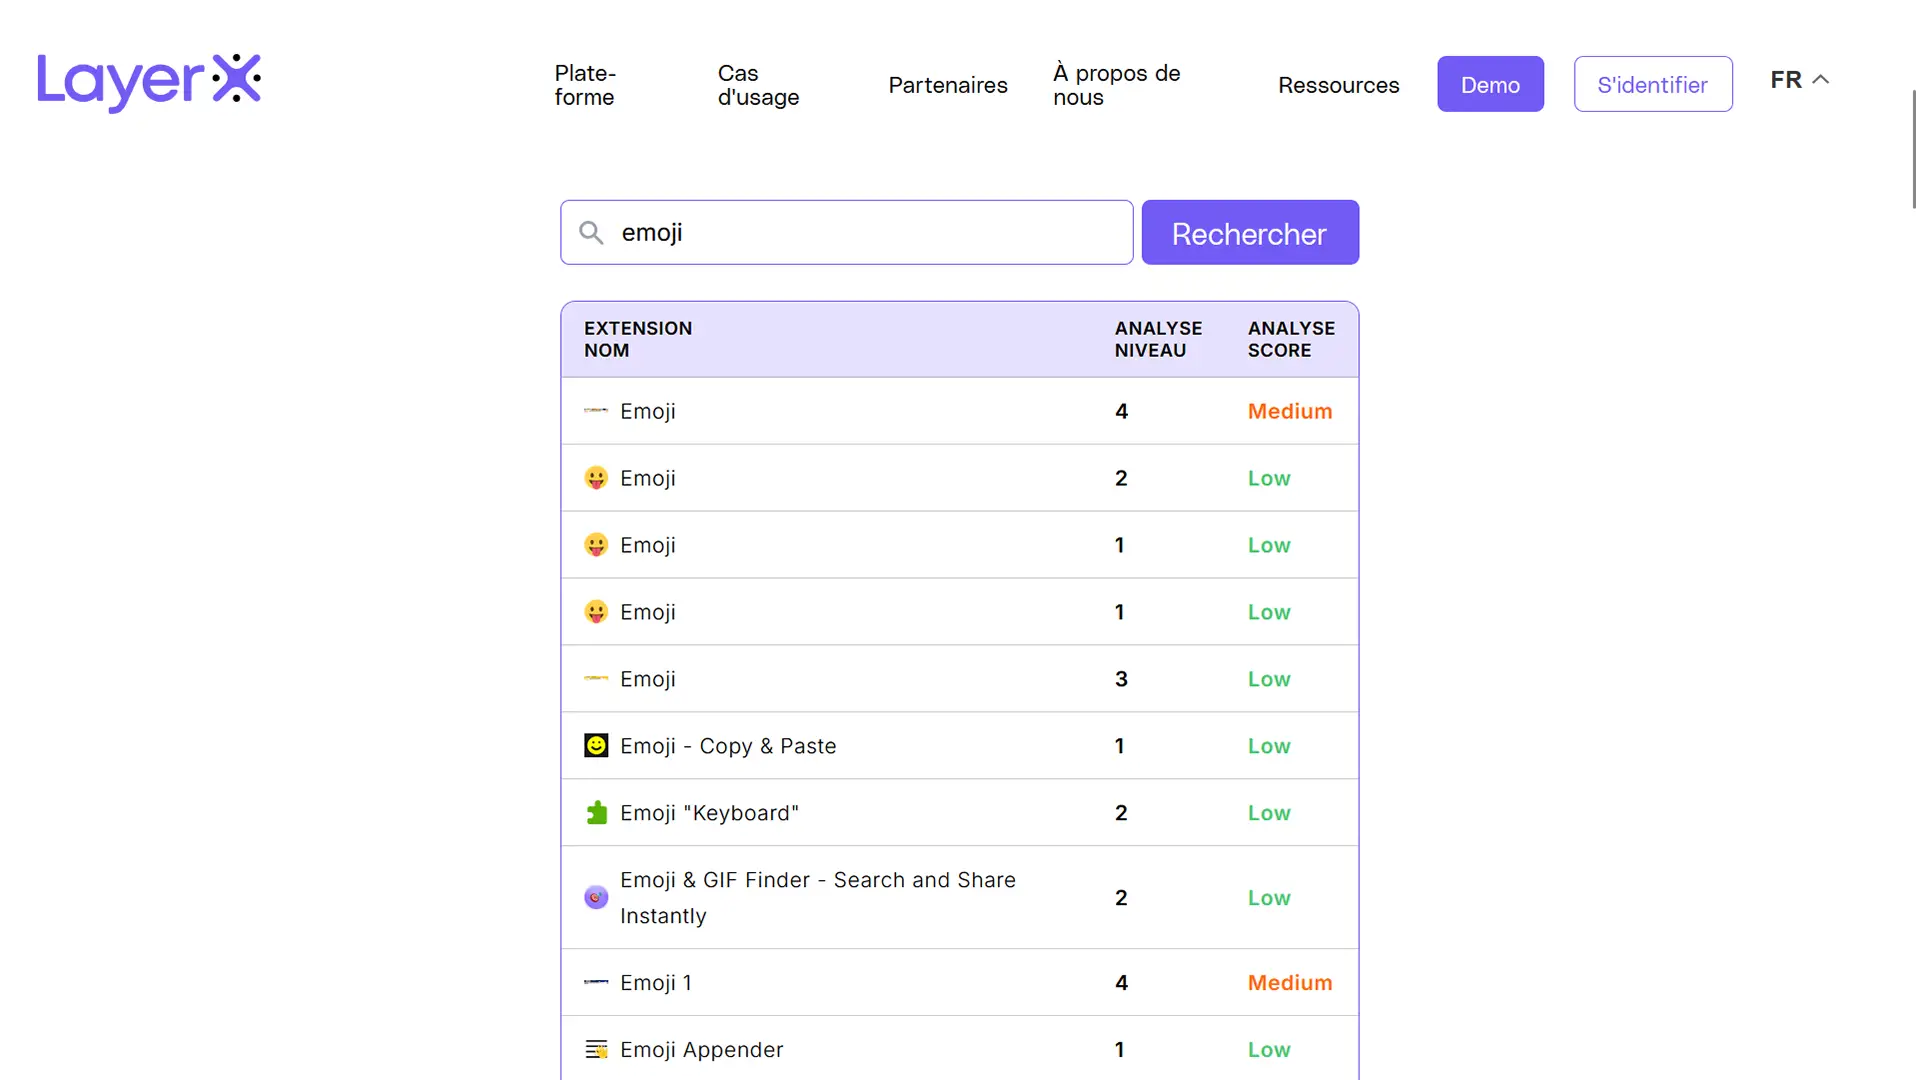The height and width of the screenshot is (1080, 1920).
Task: Click the icon beside Emoji 1
Action: coord(596,983)
